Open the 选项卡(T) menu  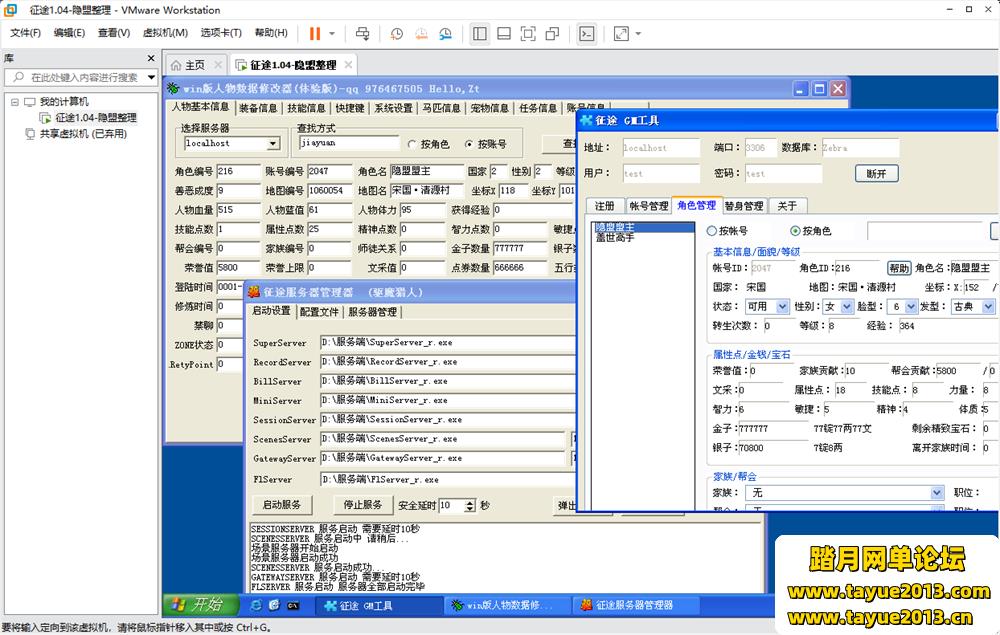click(221, 33)
